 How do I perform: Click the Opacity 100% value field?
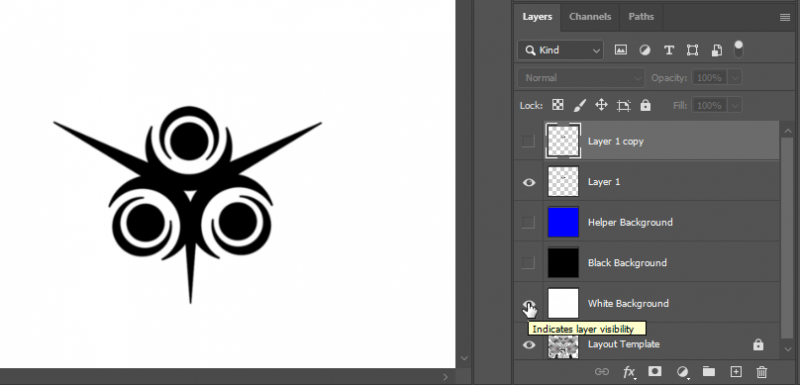point(710,78)
